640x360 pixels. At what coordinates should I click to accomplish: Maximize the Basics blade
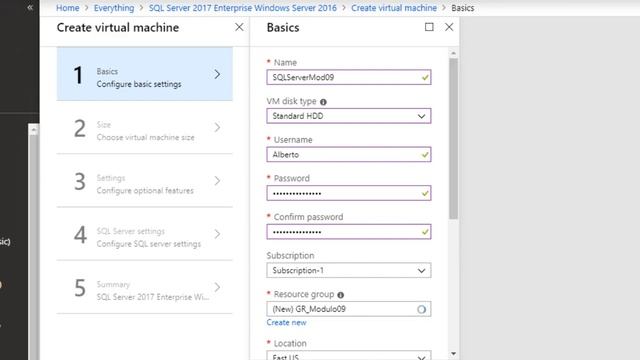[429, 27]
